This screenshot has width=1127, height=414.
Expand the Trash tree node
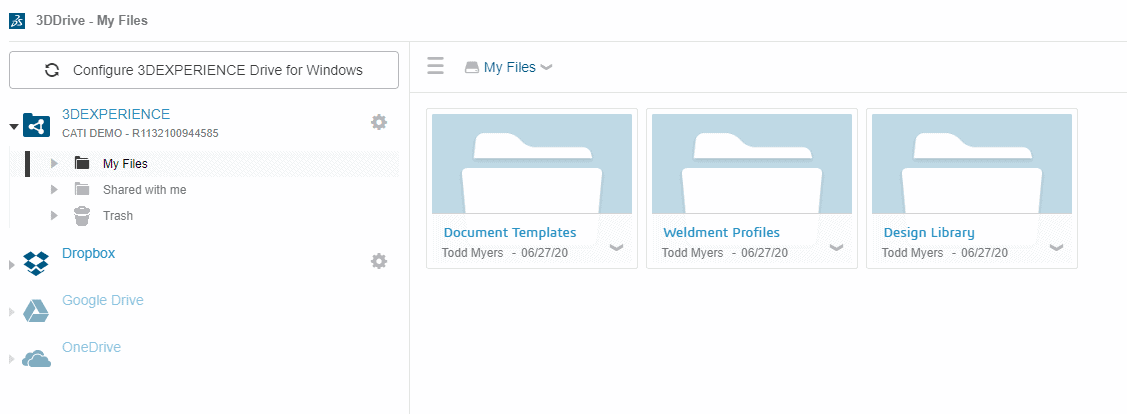[54, 216]
